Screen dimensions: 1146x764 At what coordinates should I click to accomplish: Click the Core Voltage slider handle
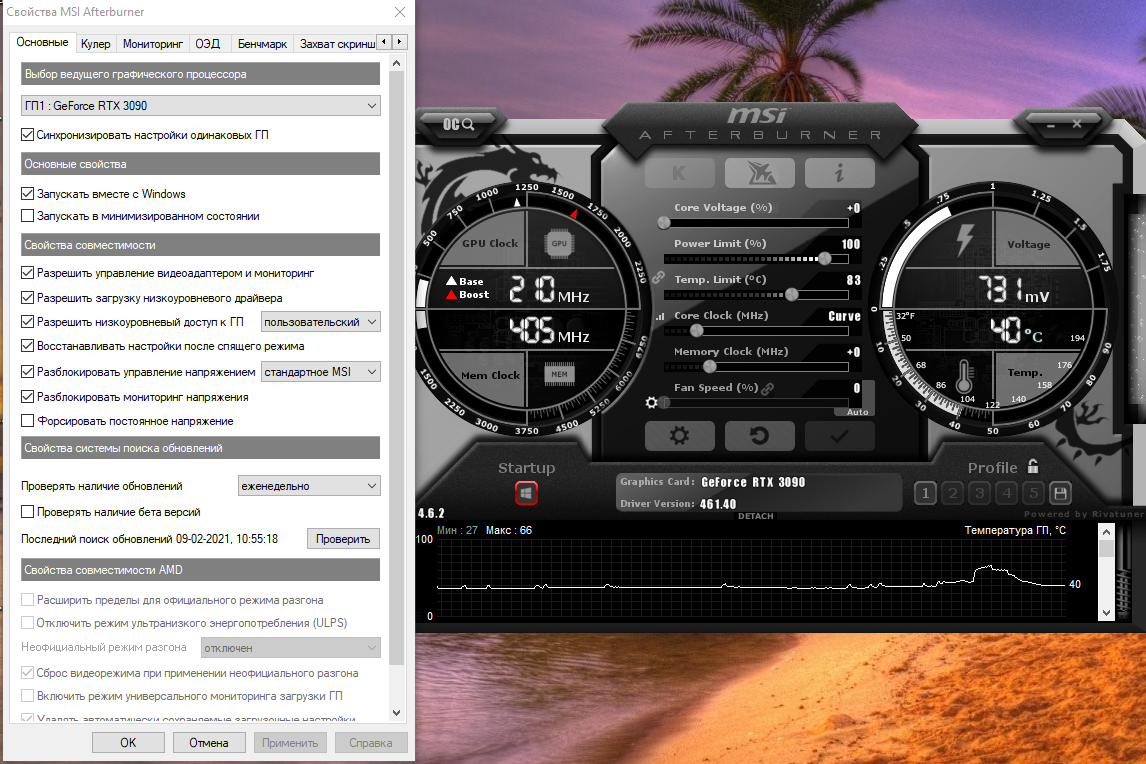[x=664, y=222]
